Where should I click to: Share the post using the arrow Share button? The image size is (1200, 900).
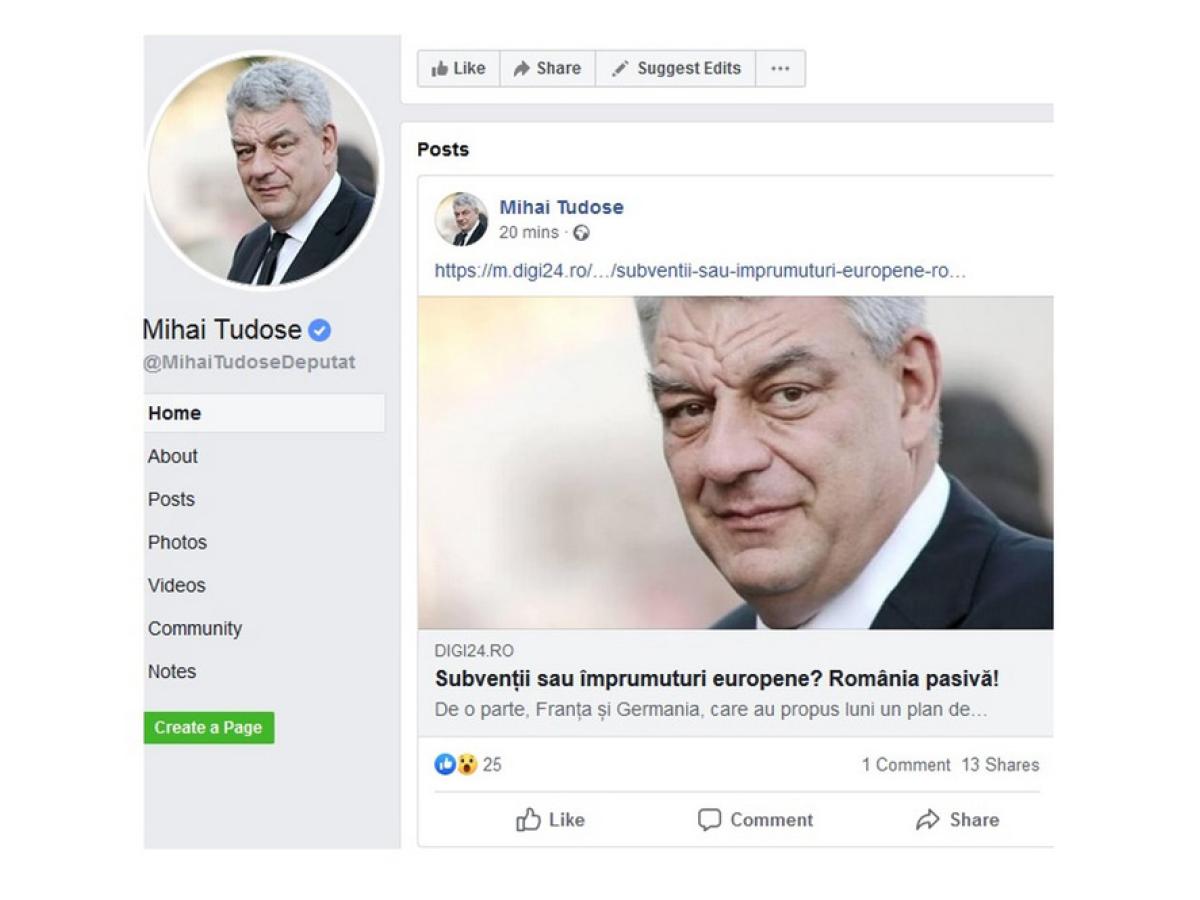[957, 820]
